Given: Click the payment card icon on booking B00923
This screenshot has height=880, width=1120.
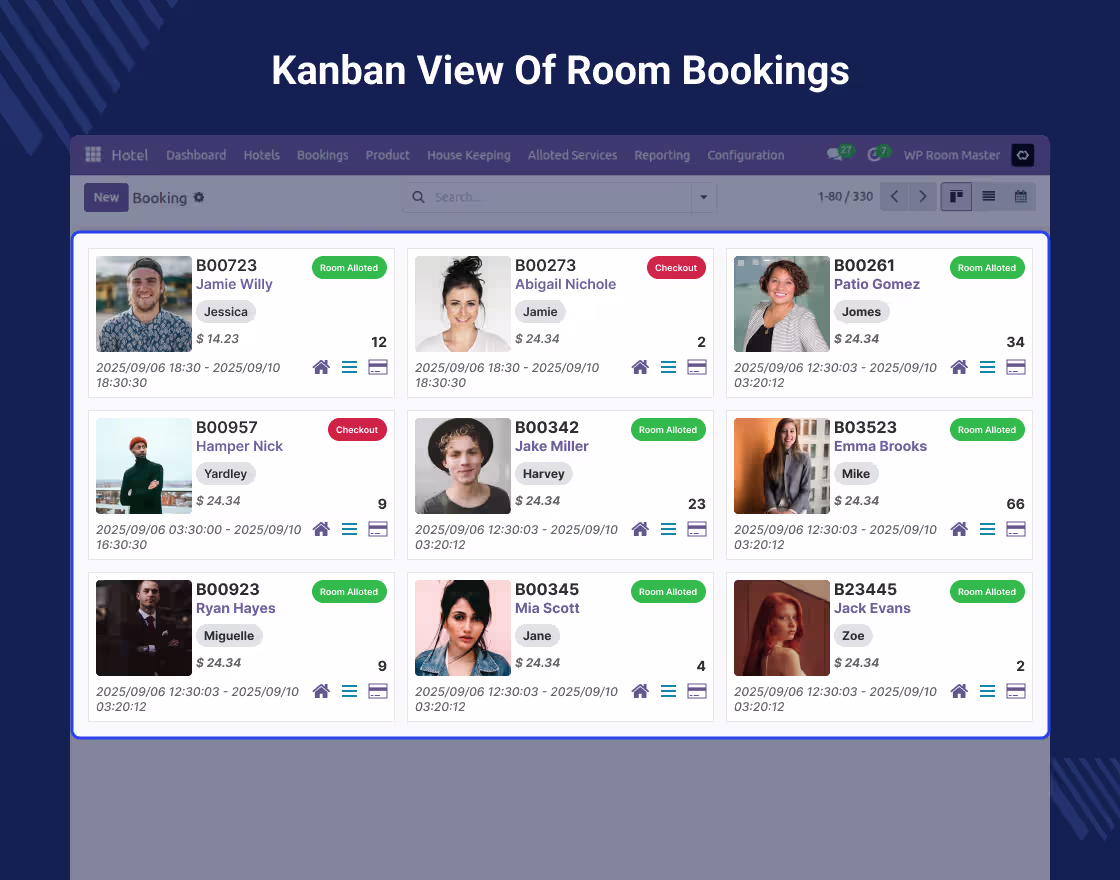Looking at the screenshot, I should tap(378, 691).
